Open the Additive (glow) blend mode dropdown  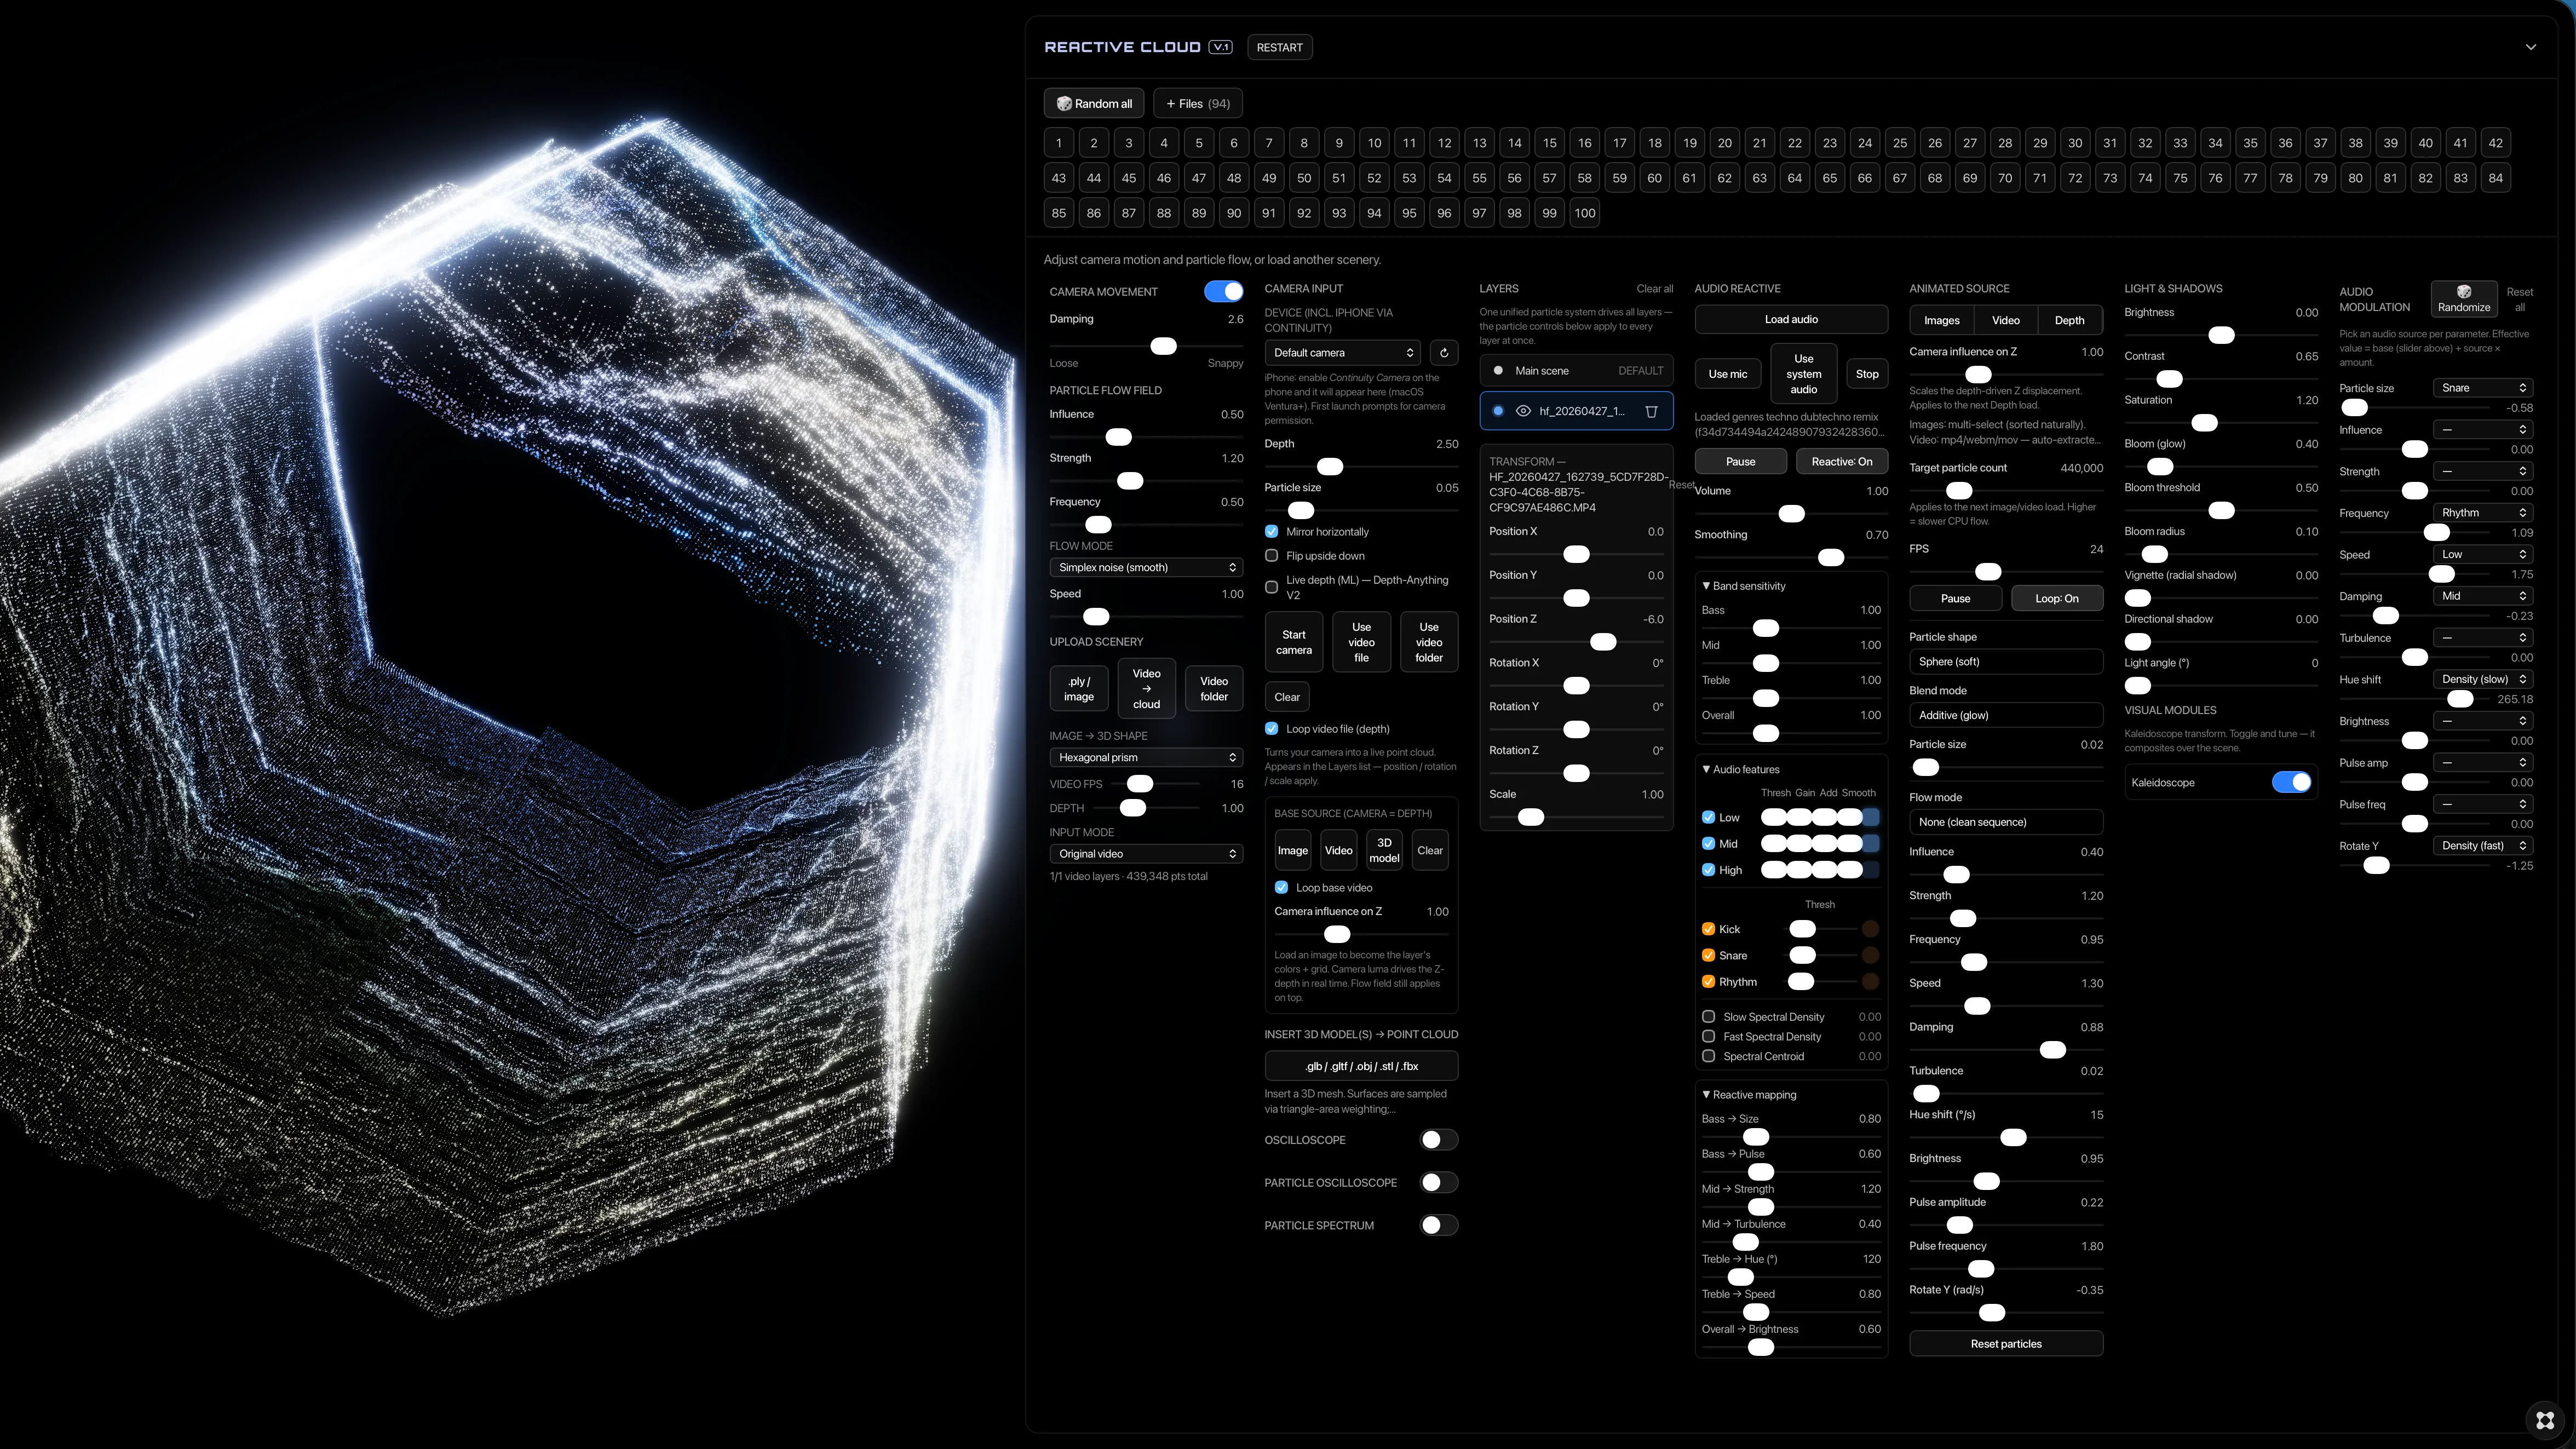(x=2006, y=715)
